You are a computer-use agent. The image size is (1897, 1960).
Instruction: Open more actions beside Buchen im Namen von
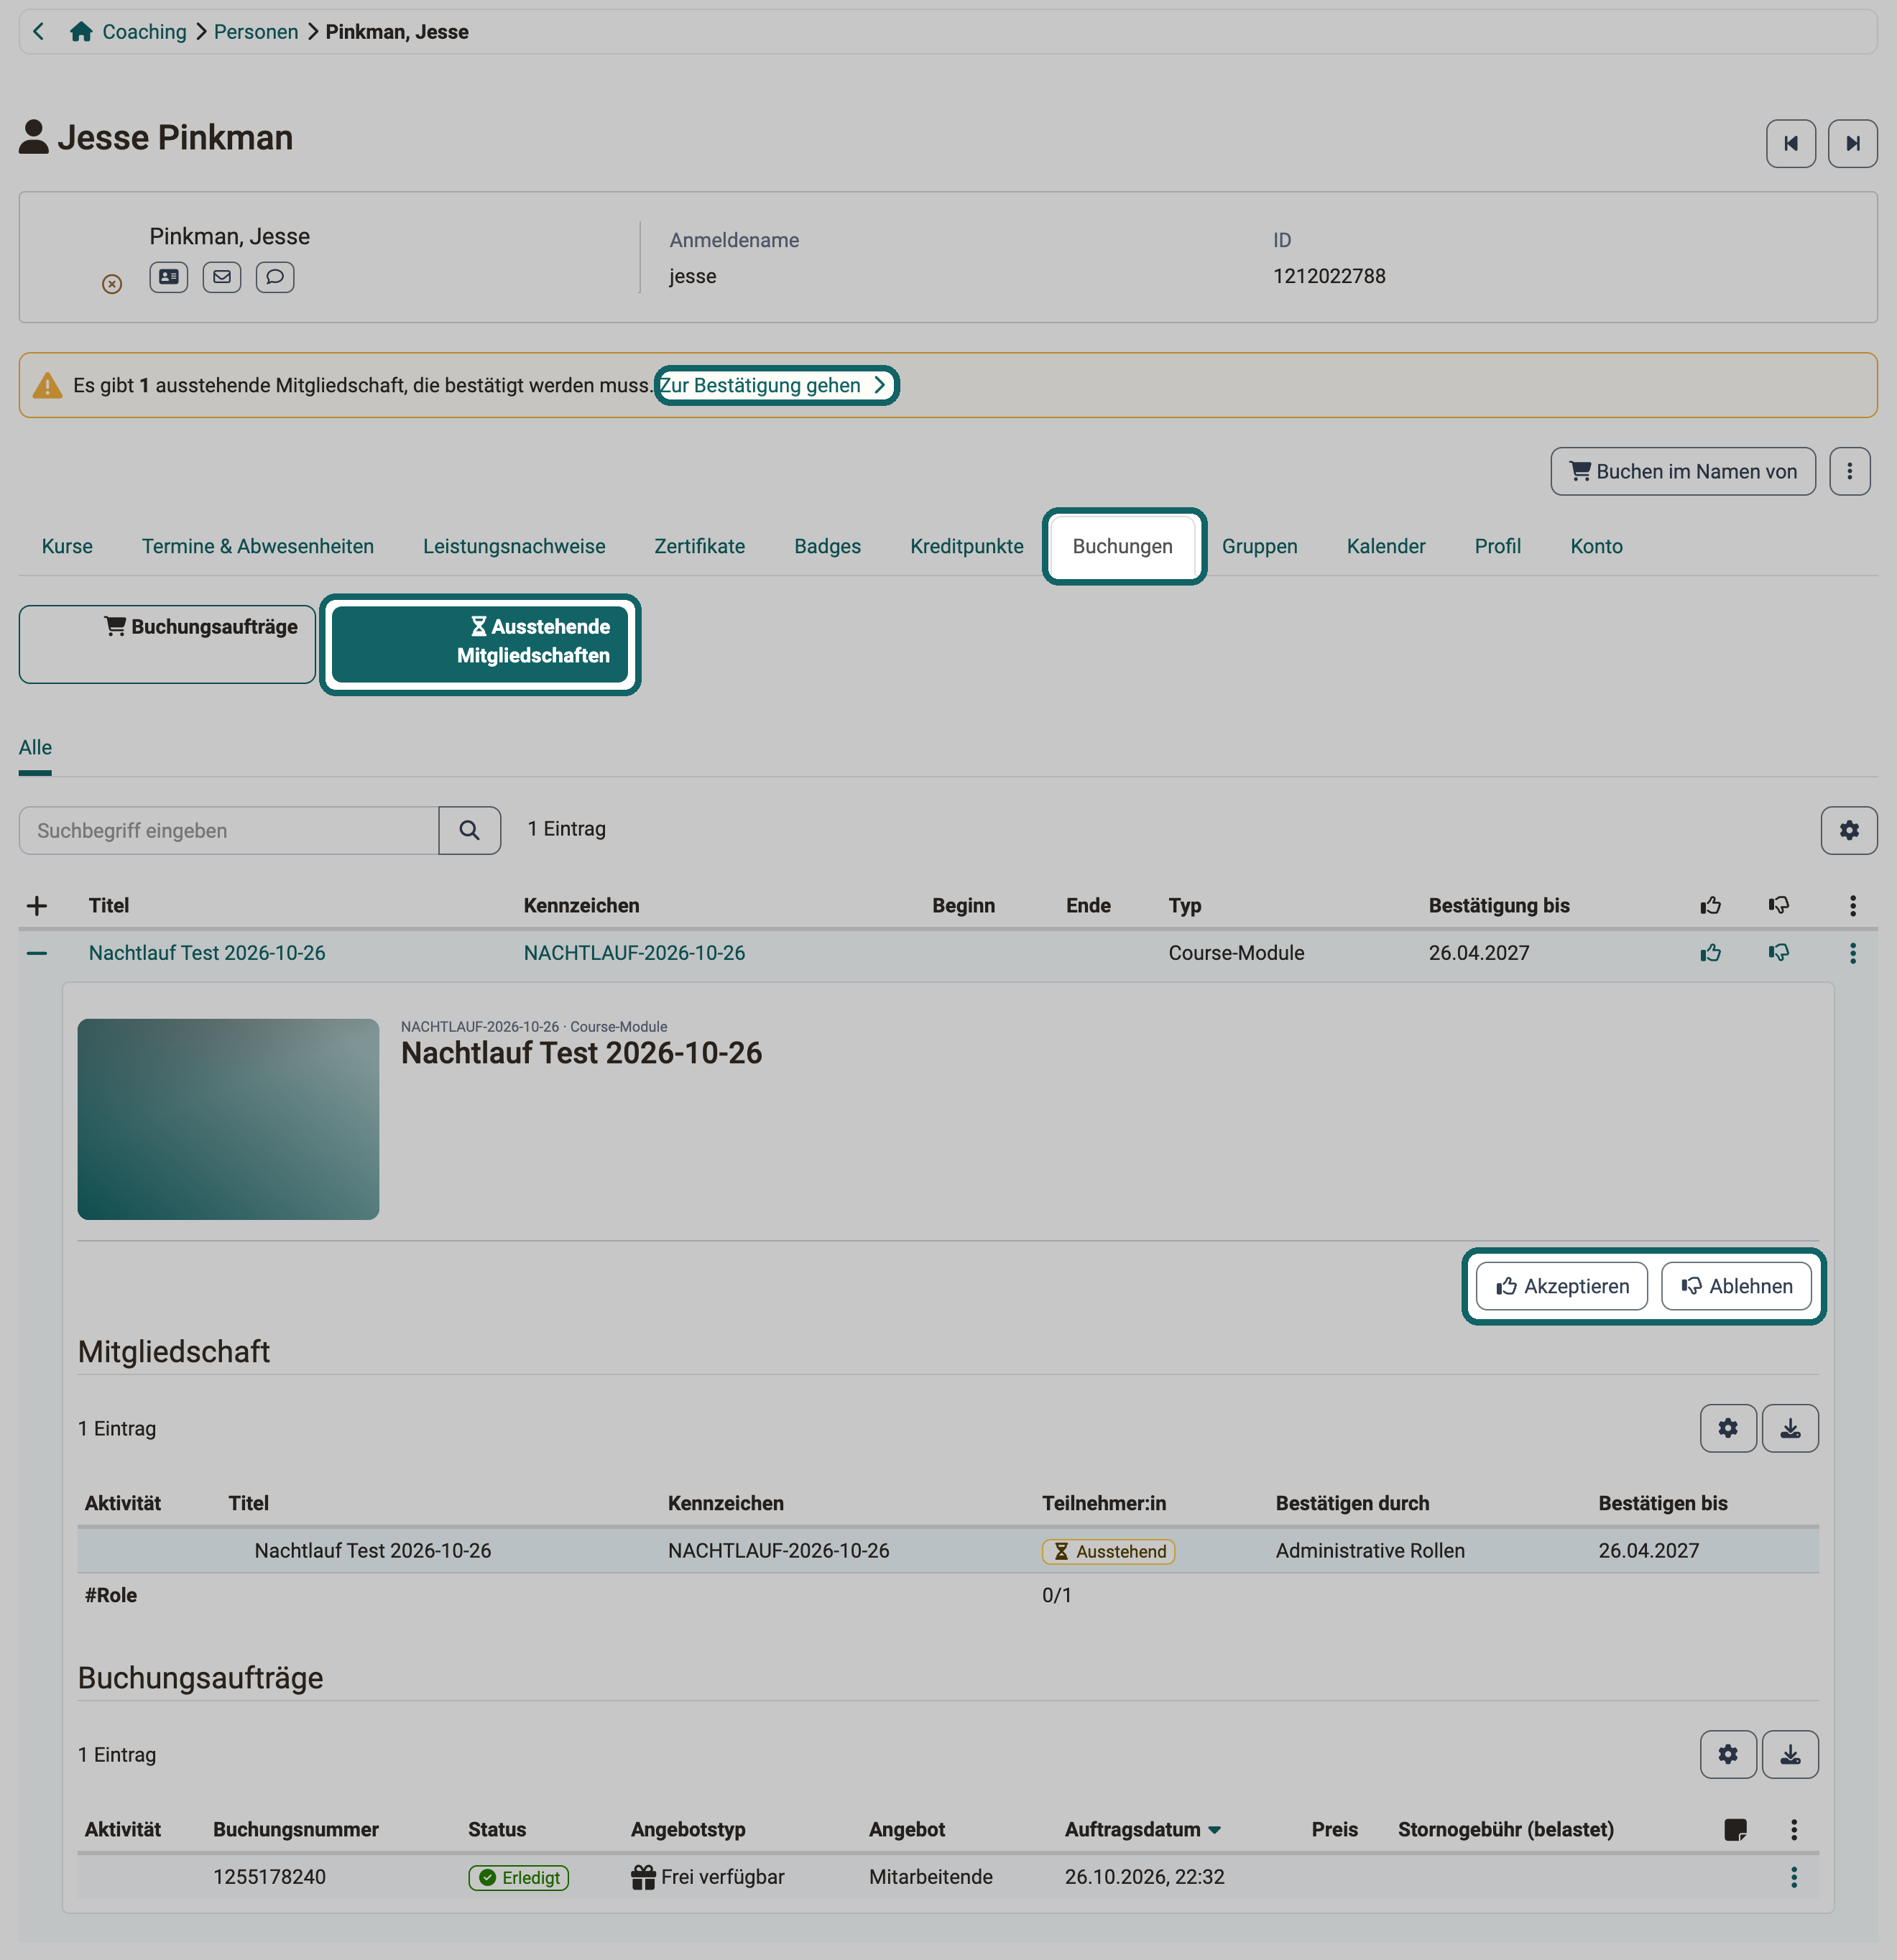point(1849,471)
